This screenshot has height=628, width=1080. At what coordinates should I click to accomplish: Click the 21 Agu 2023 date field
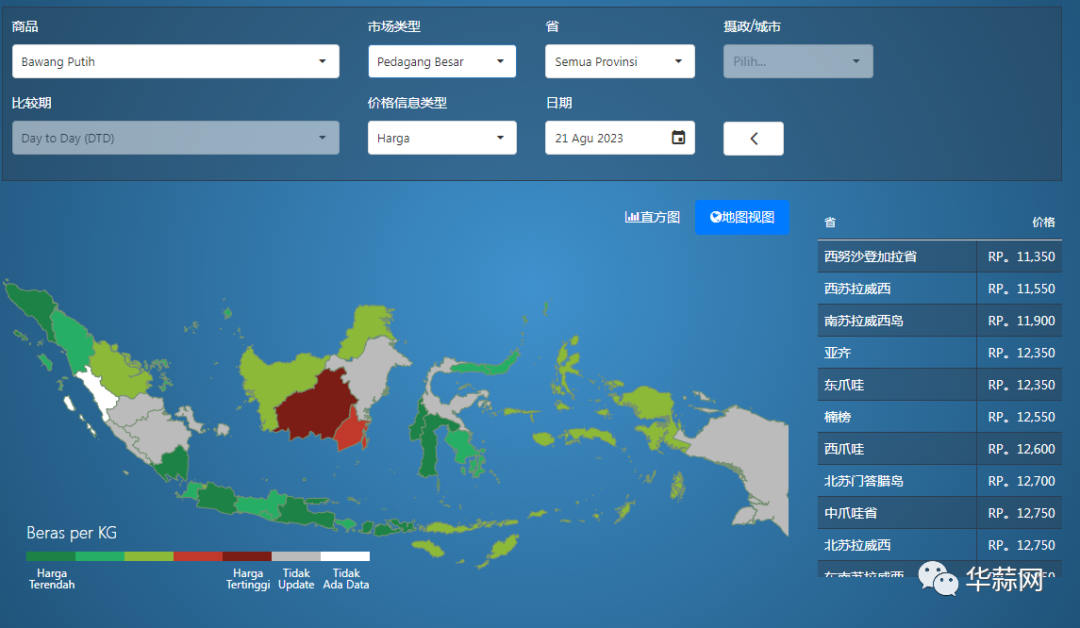pos(605,138)
